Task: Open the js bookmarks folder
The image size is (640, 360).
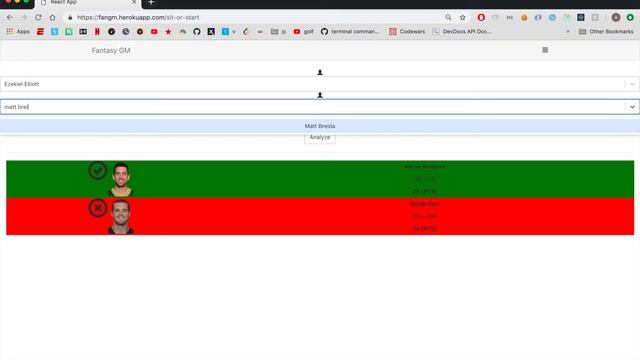Action: pyautogui.click(x=278, y=31)
